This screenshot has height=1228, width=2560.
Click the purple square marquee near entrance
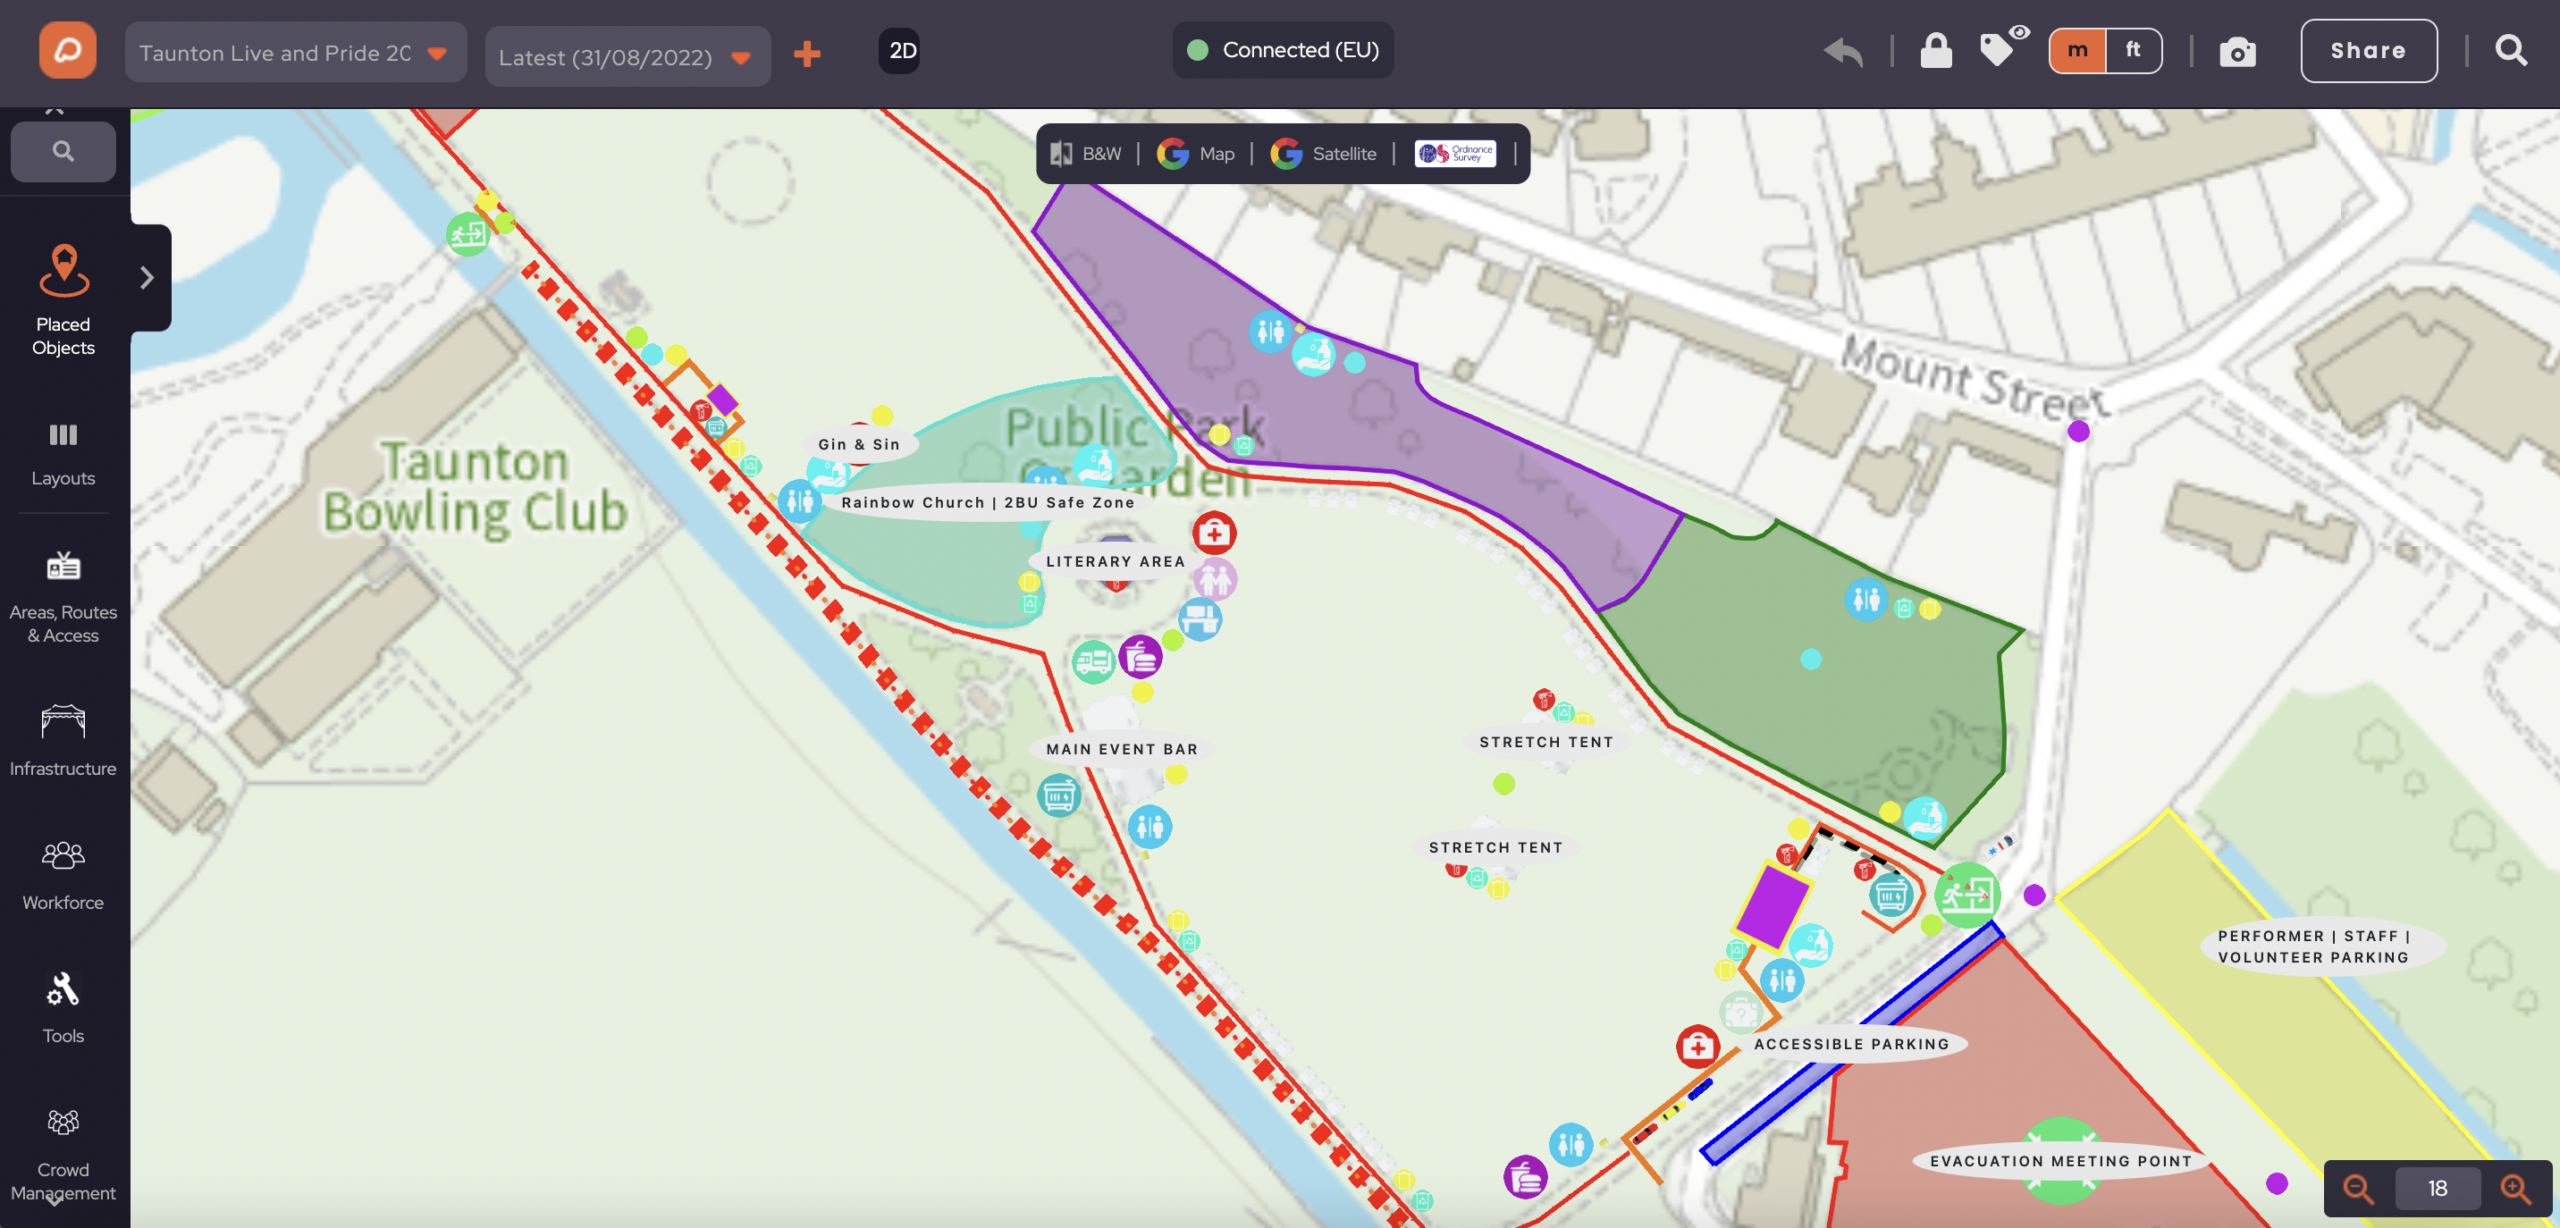[x=1772, y=906]
